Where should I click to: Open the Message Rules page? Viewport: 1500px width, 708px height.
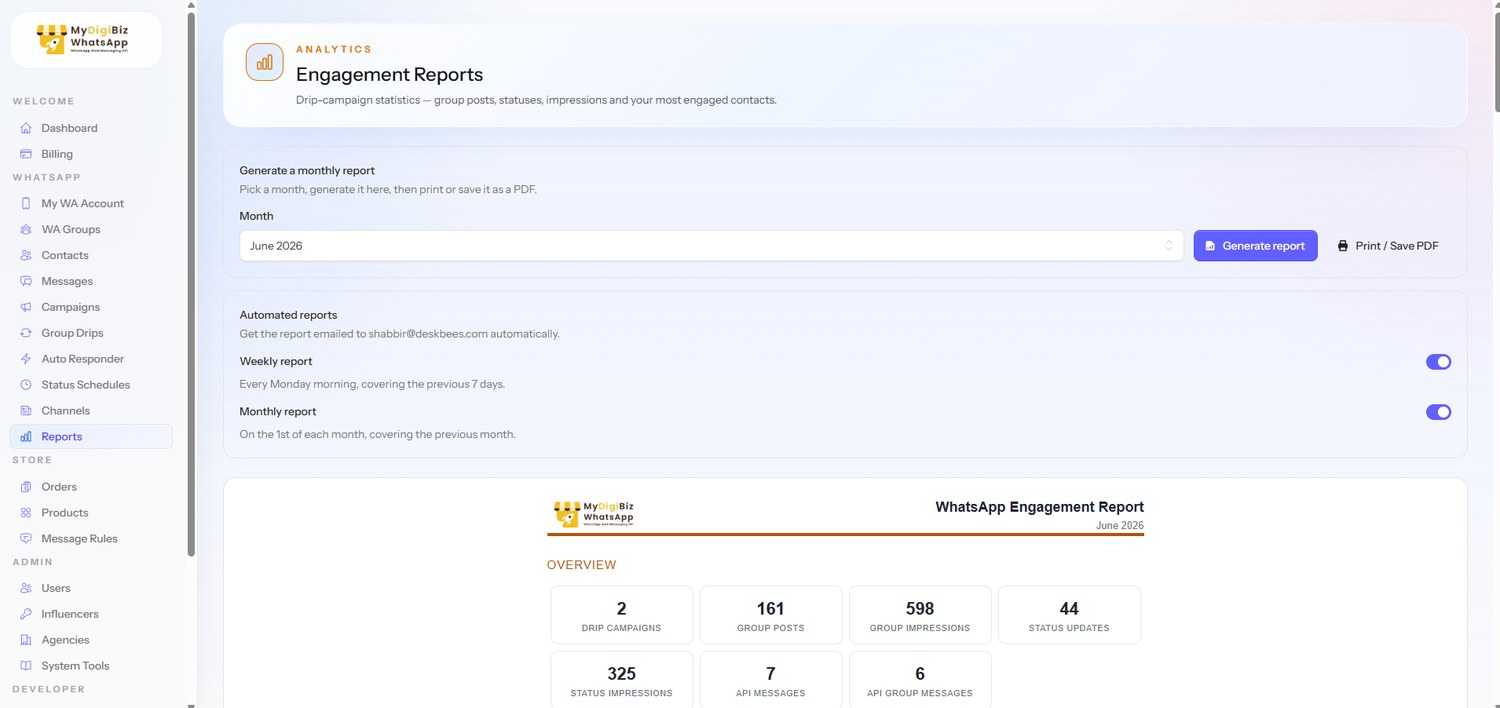[91, 539]
